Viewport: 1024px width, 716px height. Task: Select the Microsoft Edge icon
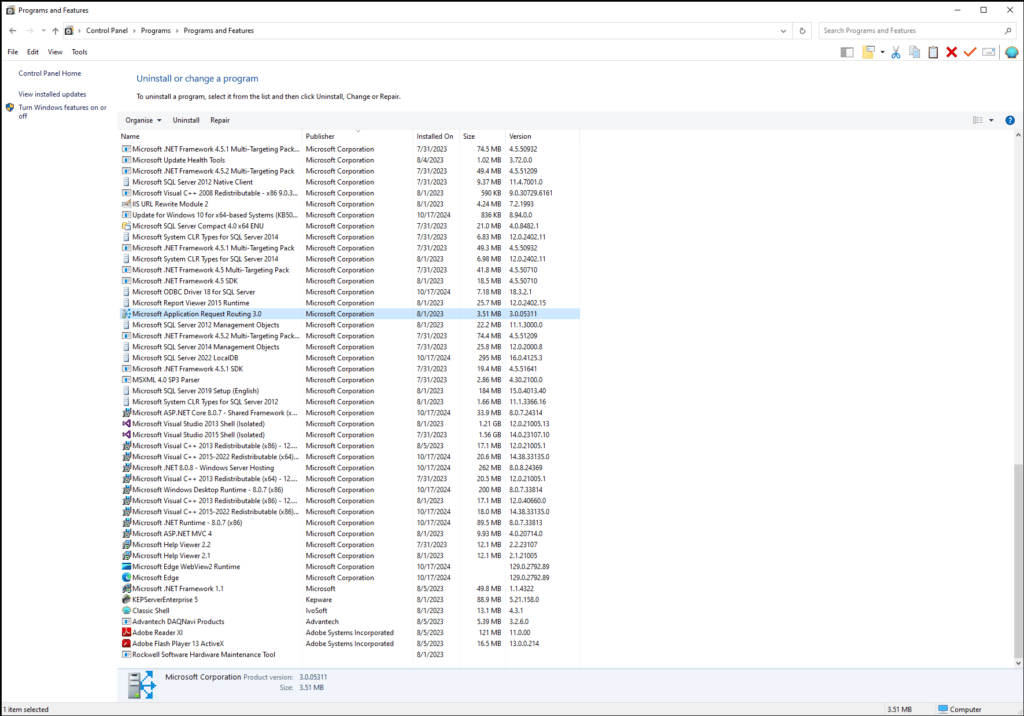[x=127, y=578]
